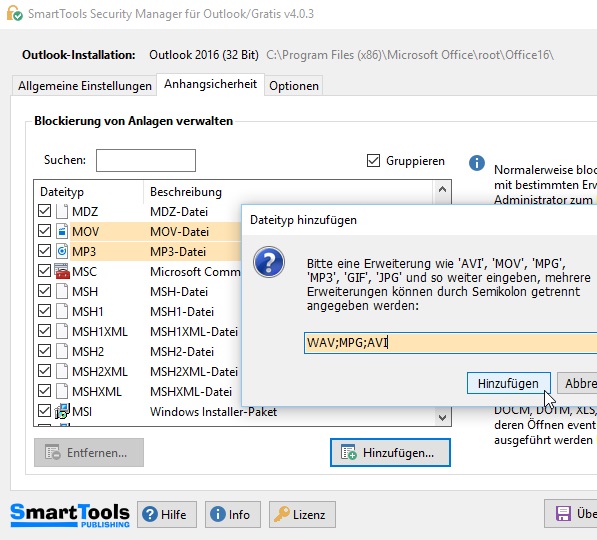Open the Lizenz button
597x540 pixels.
tap(302, 514)
